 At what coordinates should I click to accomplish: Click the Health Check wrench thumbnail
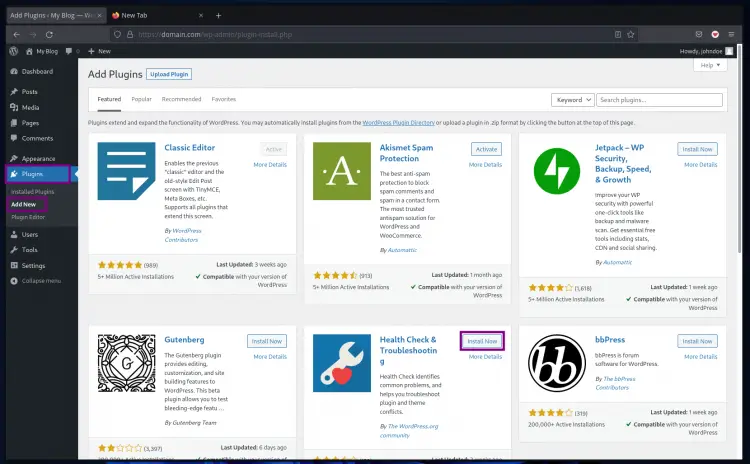click(342, 363)
